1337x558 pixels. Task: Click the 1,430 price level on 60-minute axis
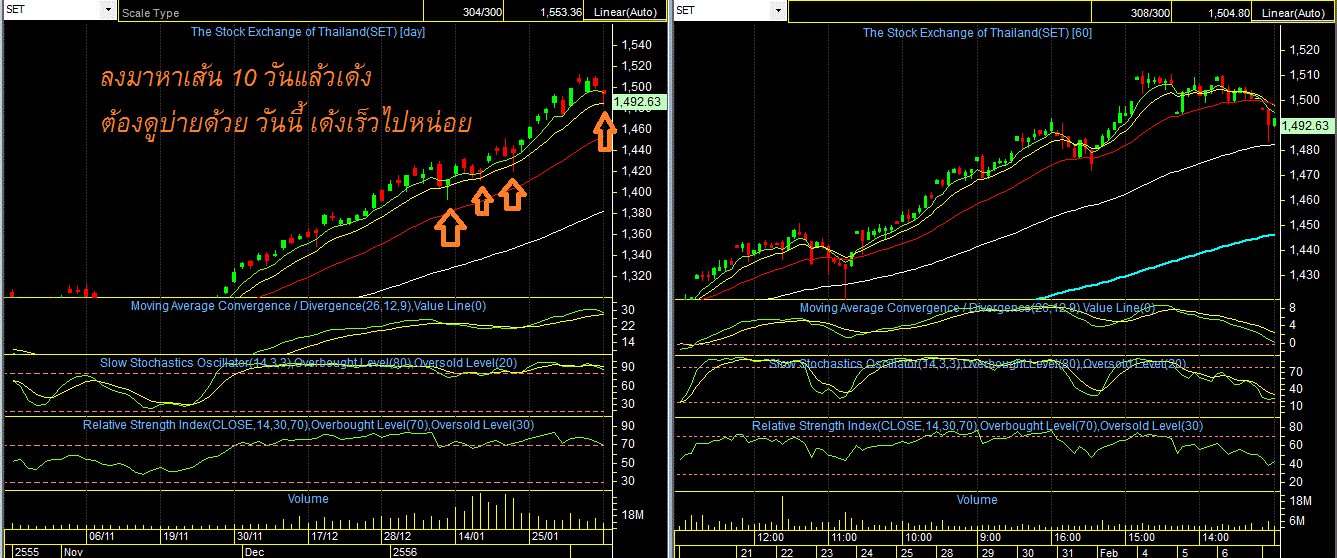pos(1302,274)
